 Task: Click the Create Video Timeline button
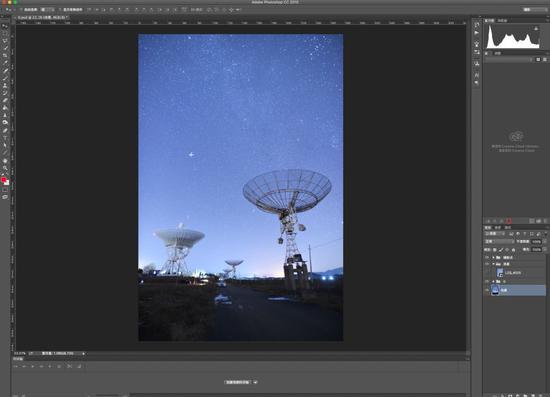coord(237,382)
